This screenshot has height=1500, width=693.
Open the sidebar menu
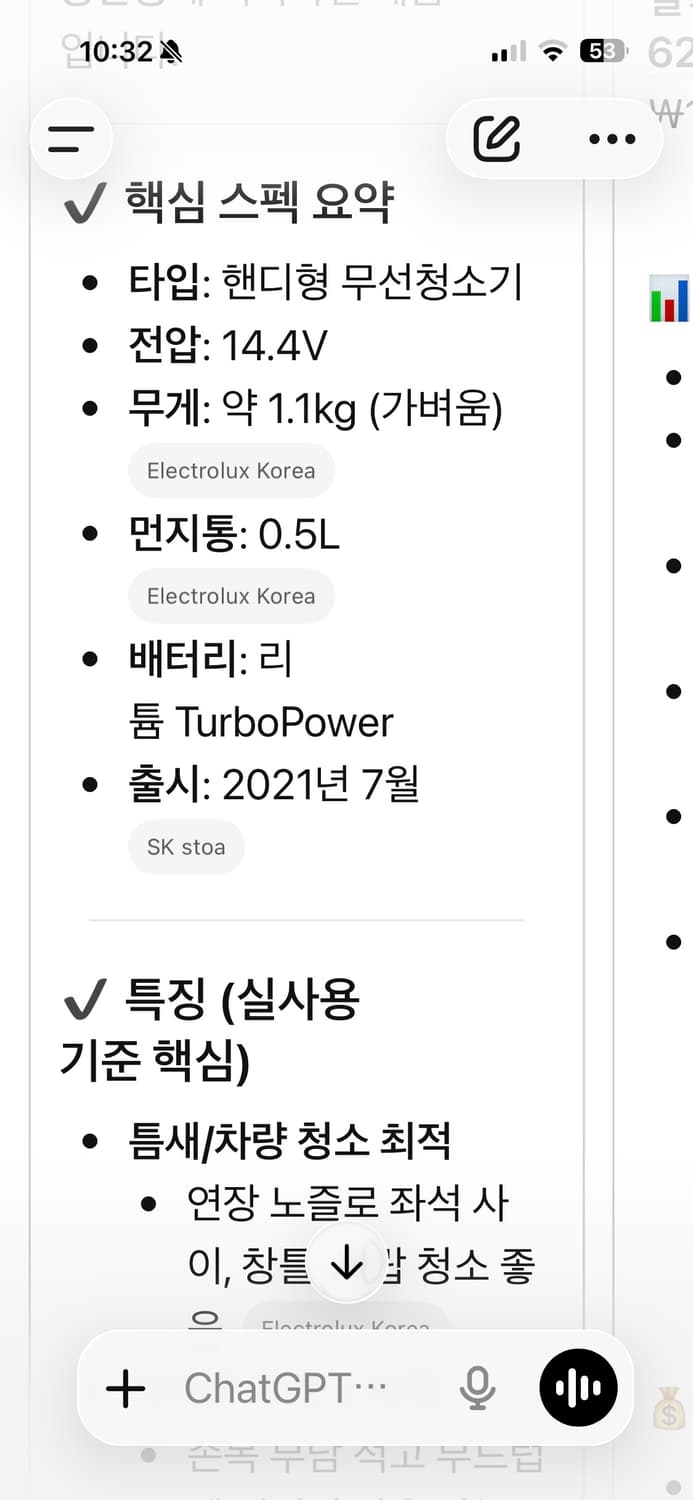pyautogui.click(x=71, y=139)
